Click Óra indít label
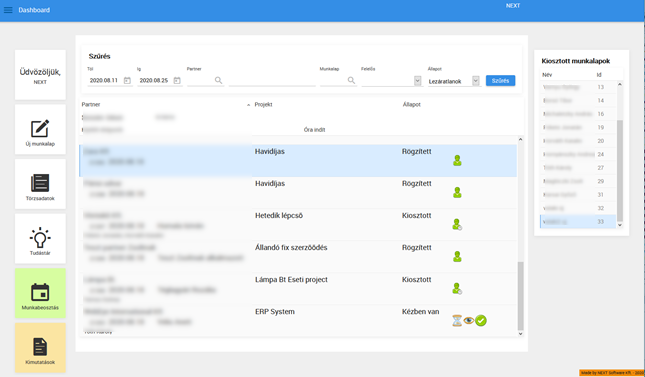Image resolution: width=645 pixels, height=377 pixels. [314, 130]
